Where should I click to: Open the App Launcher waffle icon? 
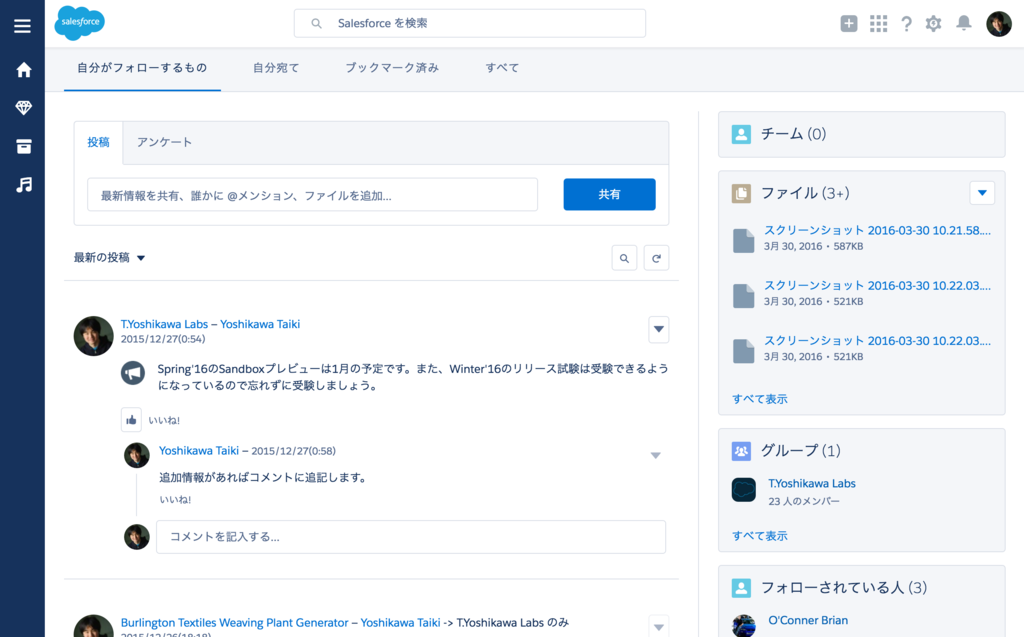pyautogui.click(x=878, y=23)
